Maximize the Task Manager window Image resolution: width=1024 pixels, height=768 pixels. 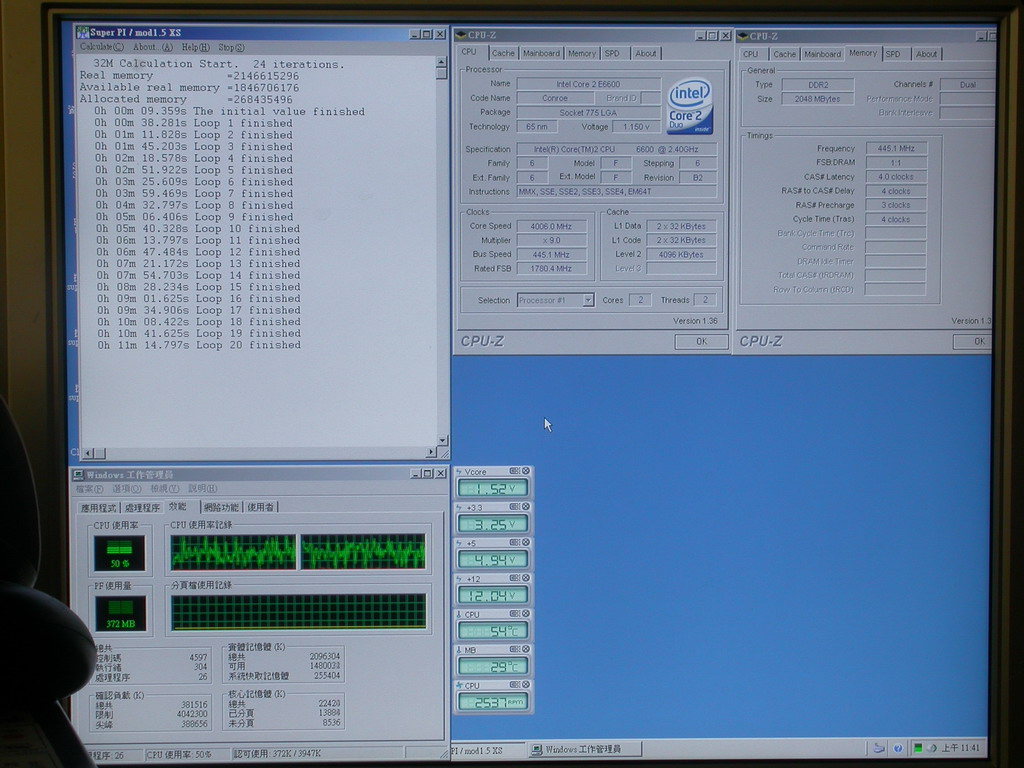[428, 473]
